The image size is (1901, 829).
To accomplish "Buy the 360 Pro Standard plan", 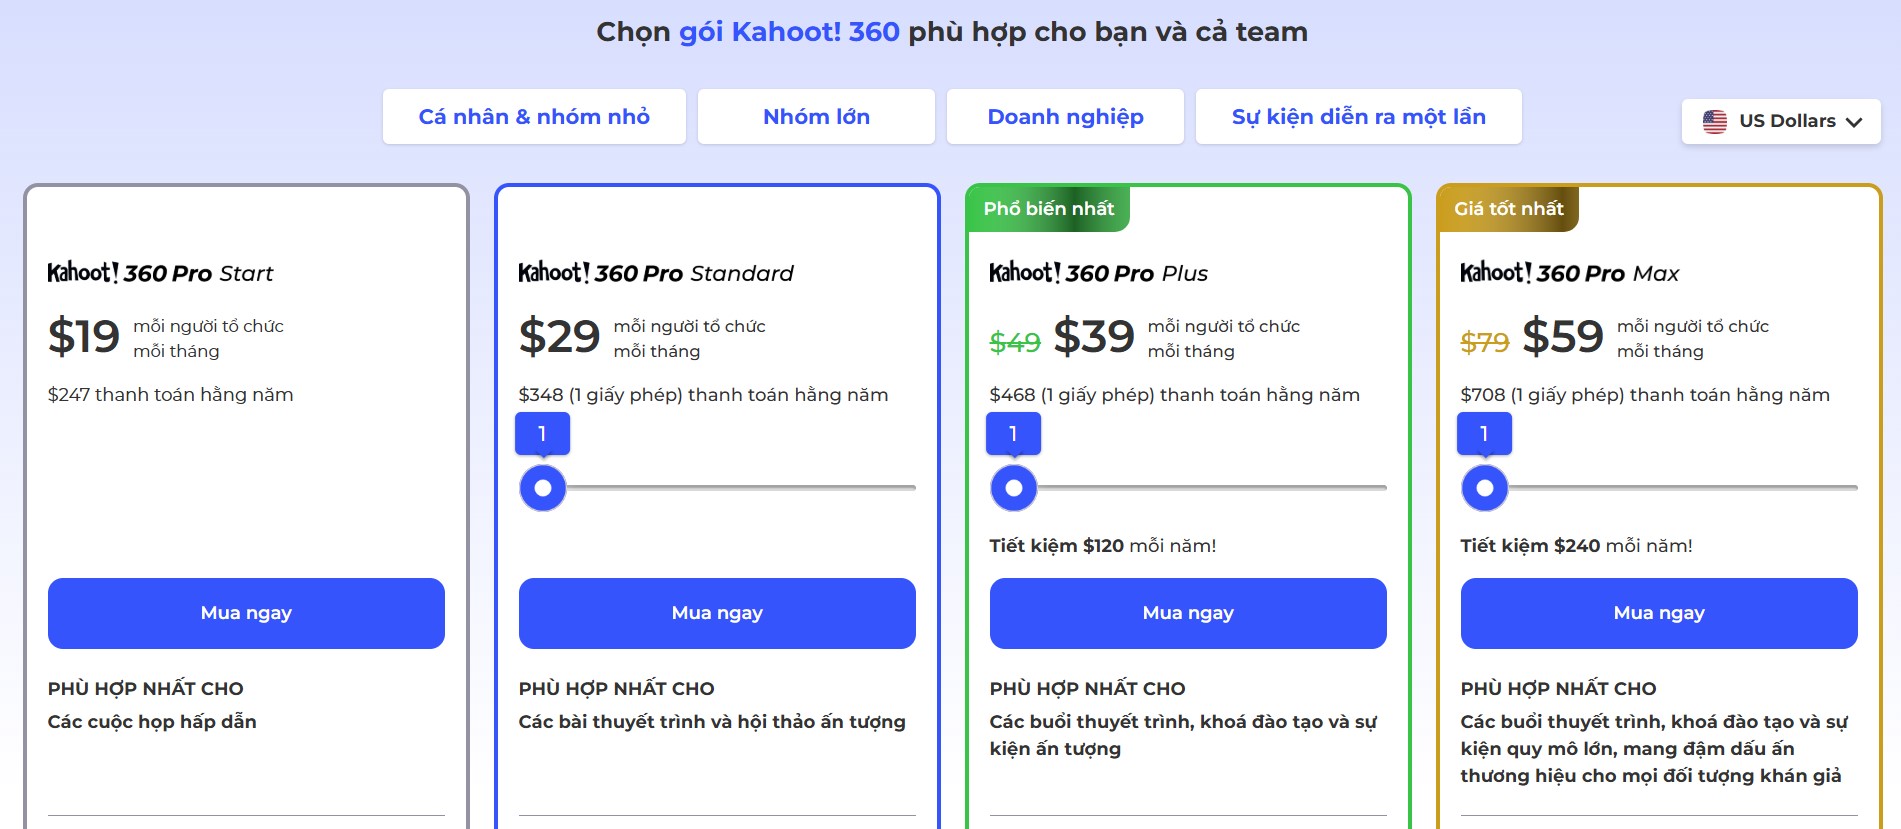I will 717,613.
